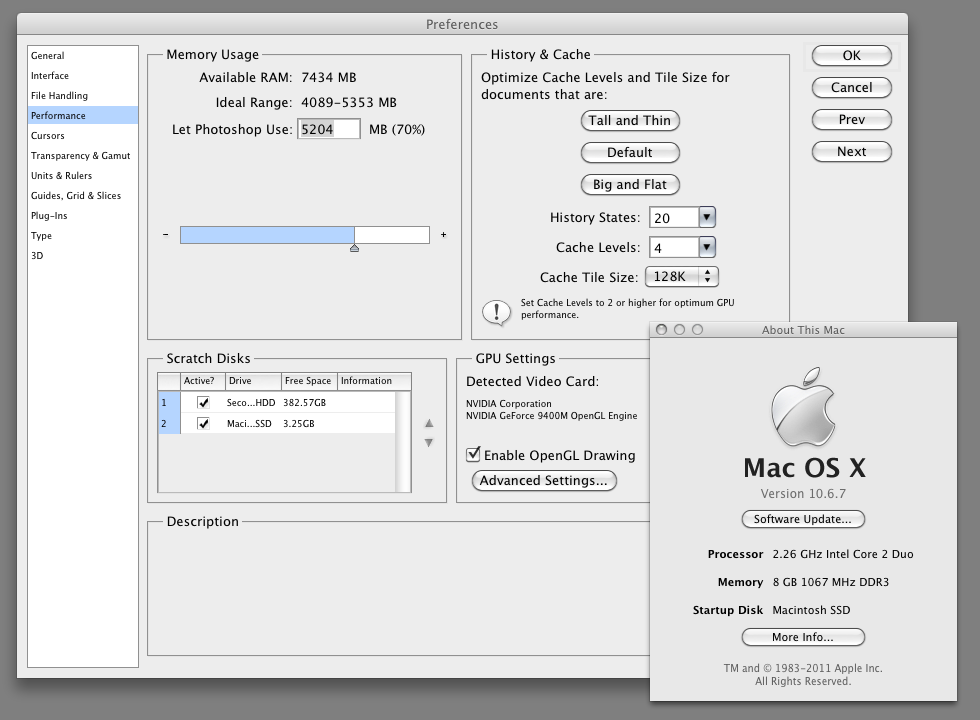980x720 pixels.
Task: Click the Software Update button
Action: coord(803,519)
